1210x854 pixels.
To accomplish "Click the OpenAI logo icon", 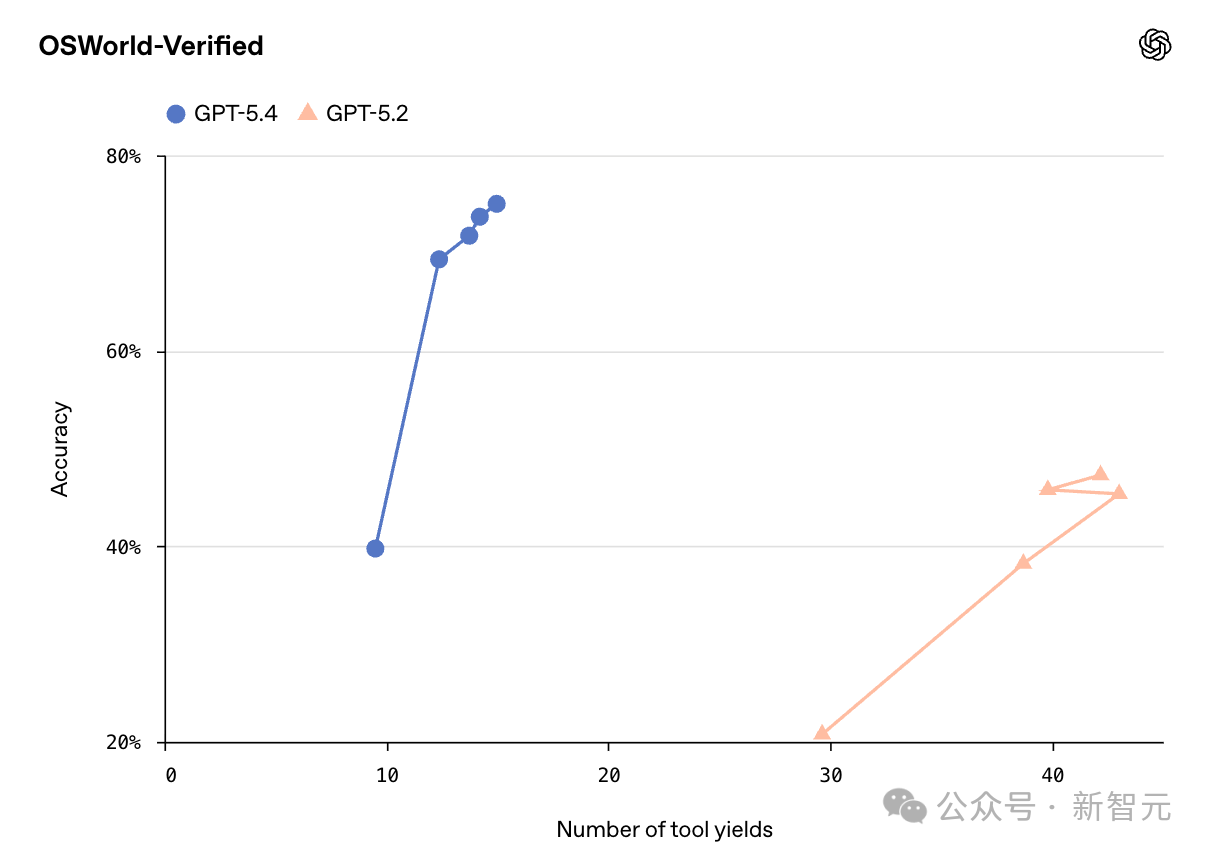I will (1154, 45).
